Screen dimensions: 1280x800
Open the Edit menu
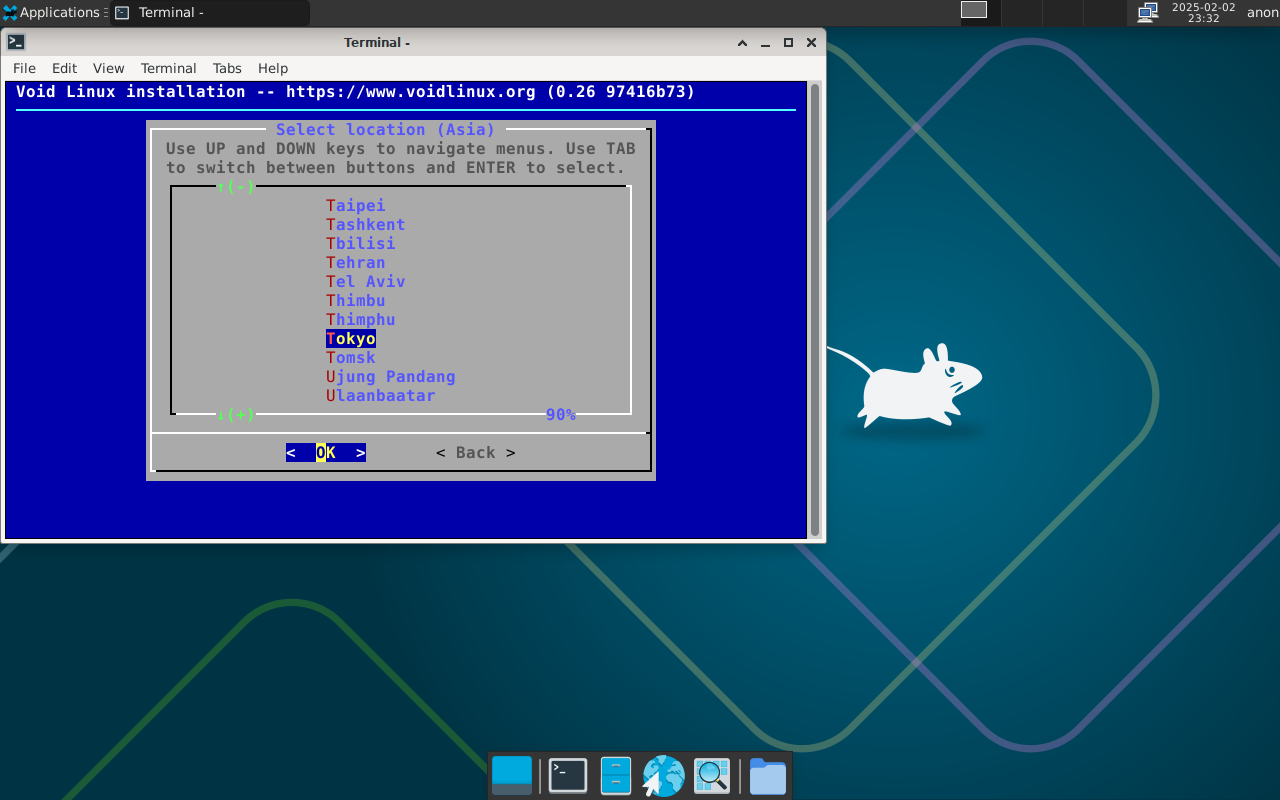64,68
